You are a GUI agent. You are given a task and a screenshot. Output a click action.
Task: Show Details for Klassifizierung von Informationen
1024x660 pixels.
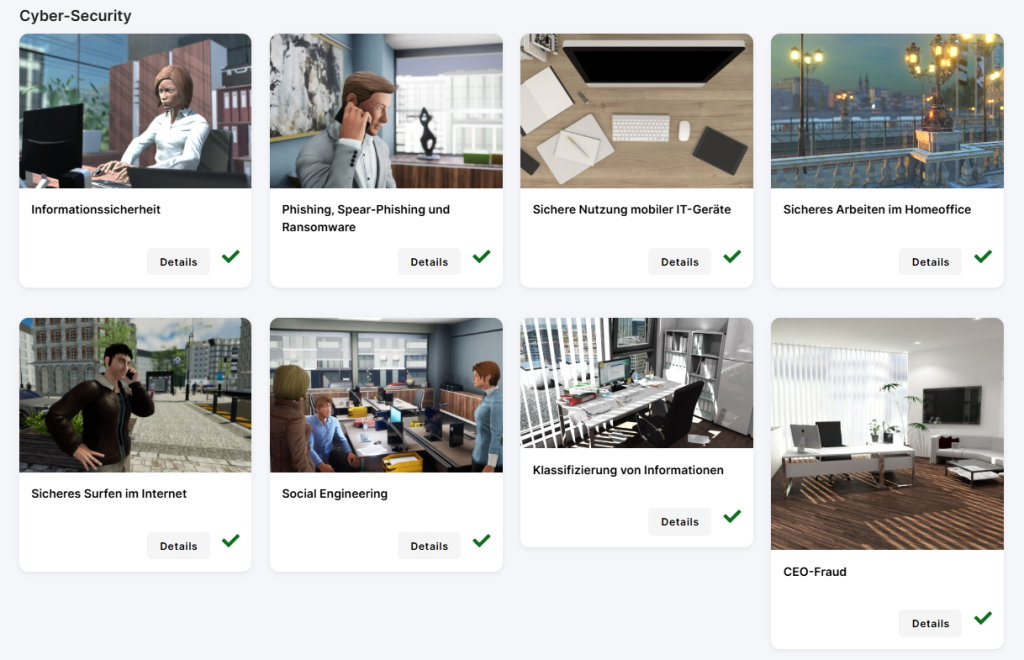pyautogui.click(x=680, y=522)
